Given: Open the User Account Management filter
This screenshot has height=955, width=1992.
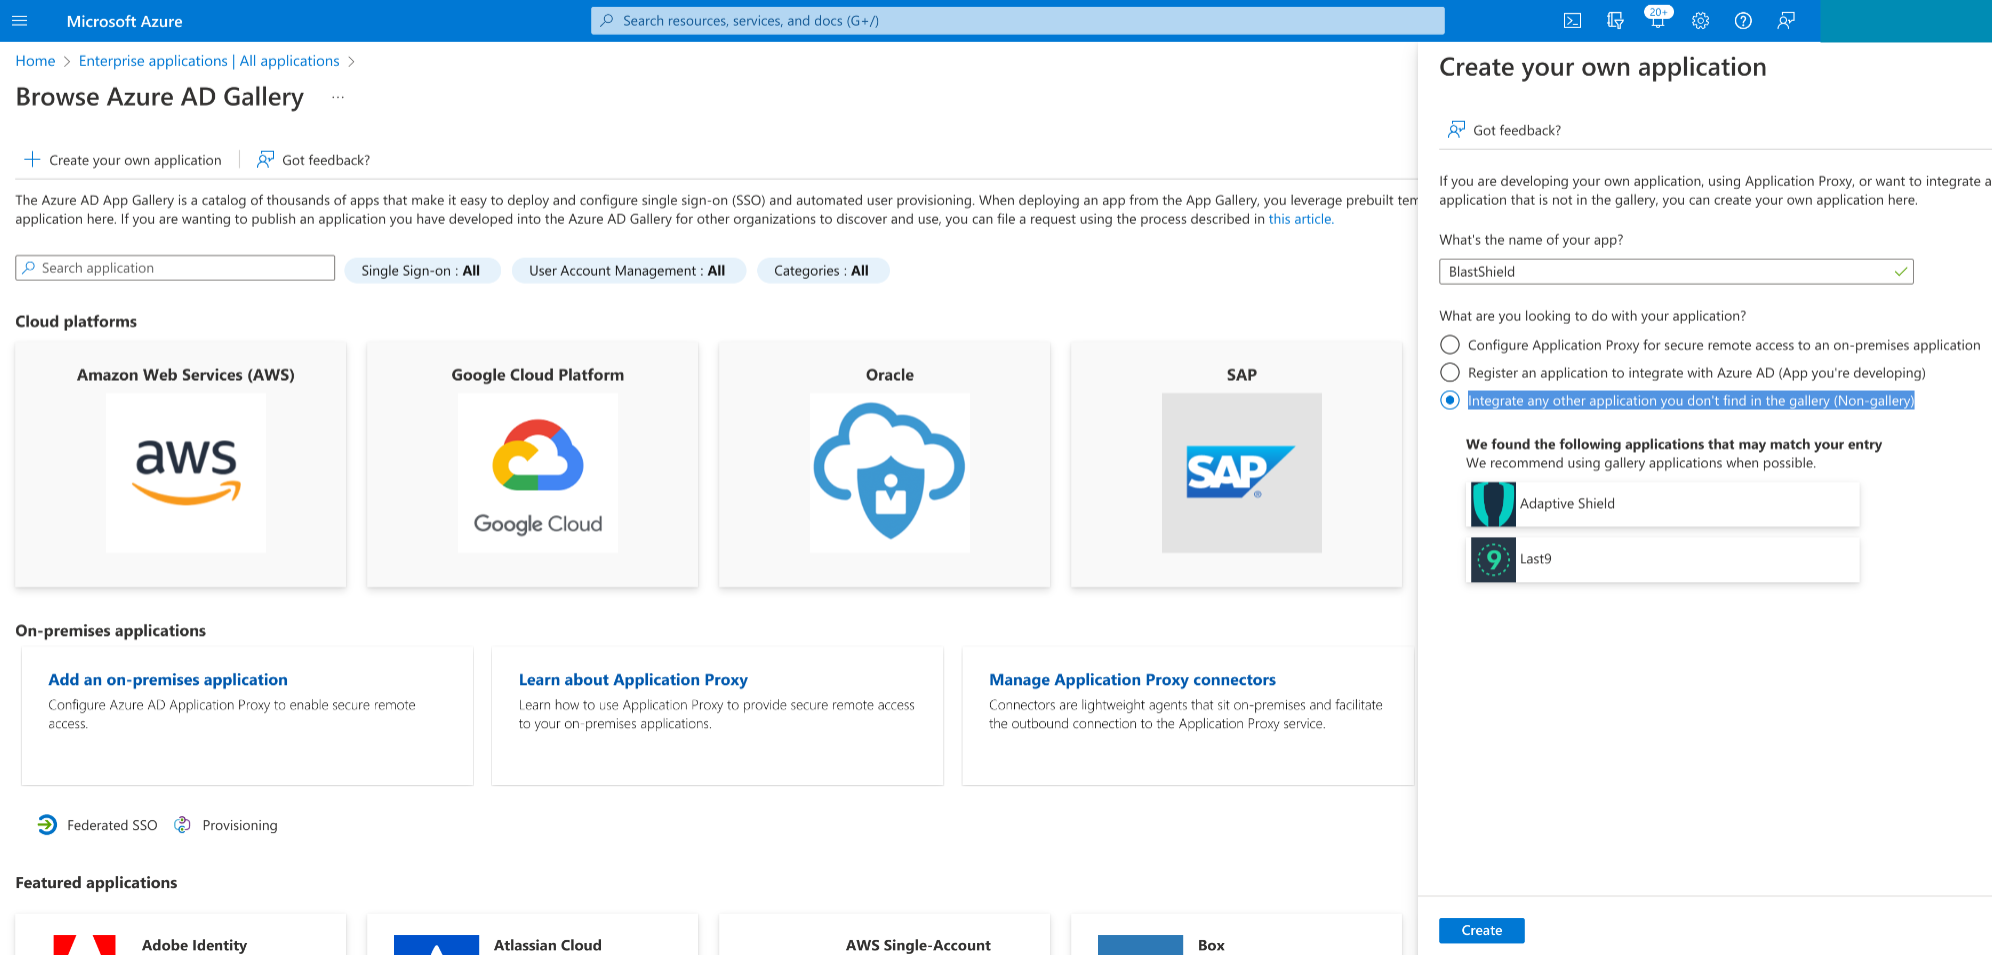Looking at the screenshot, I should coord(628,270).
